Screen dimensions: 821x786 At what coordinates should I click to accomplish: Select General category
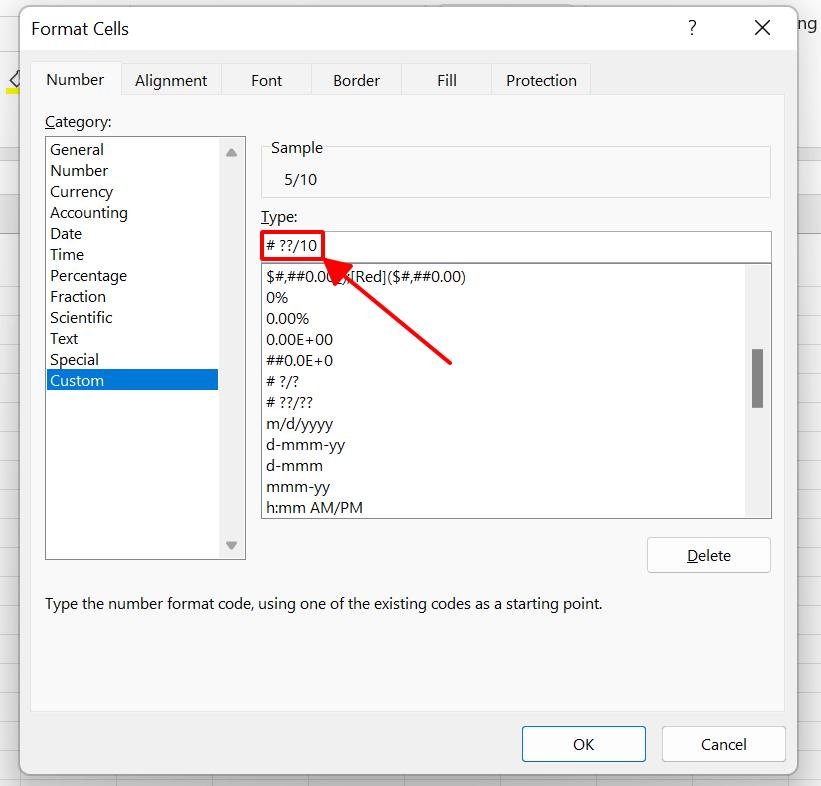point(132,150)
